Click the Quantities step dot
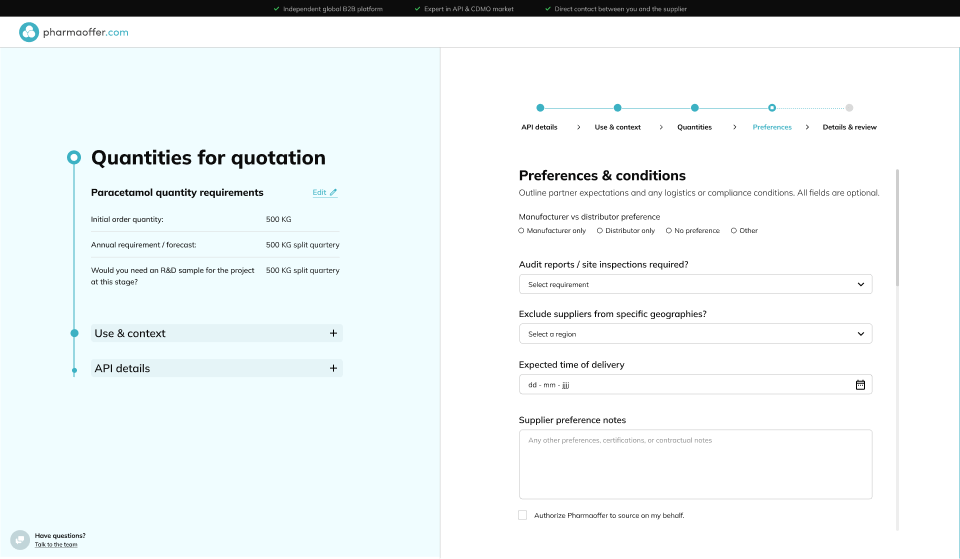 (694, 108)
